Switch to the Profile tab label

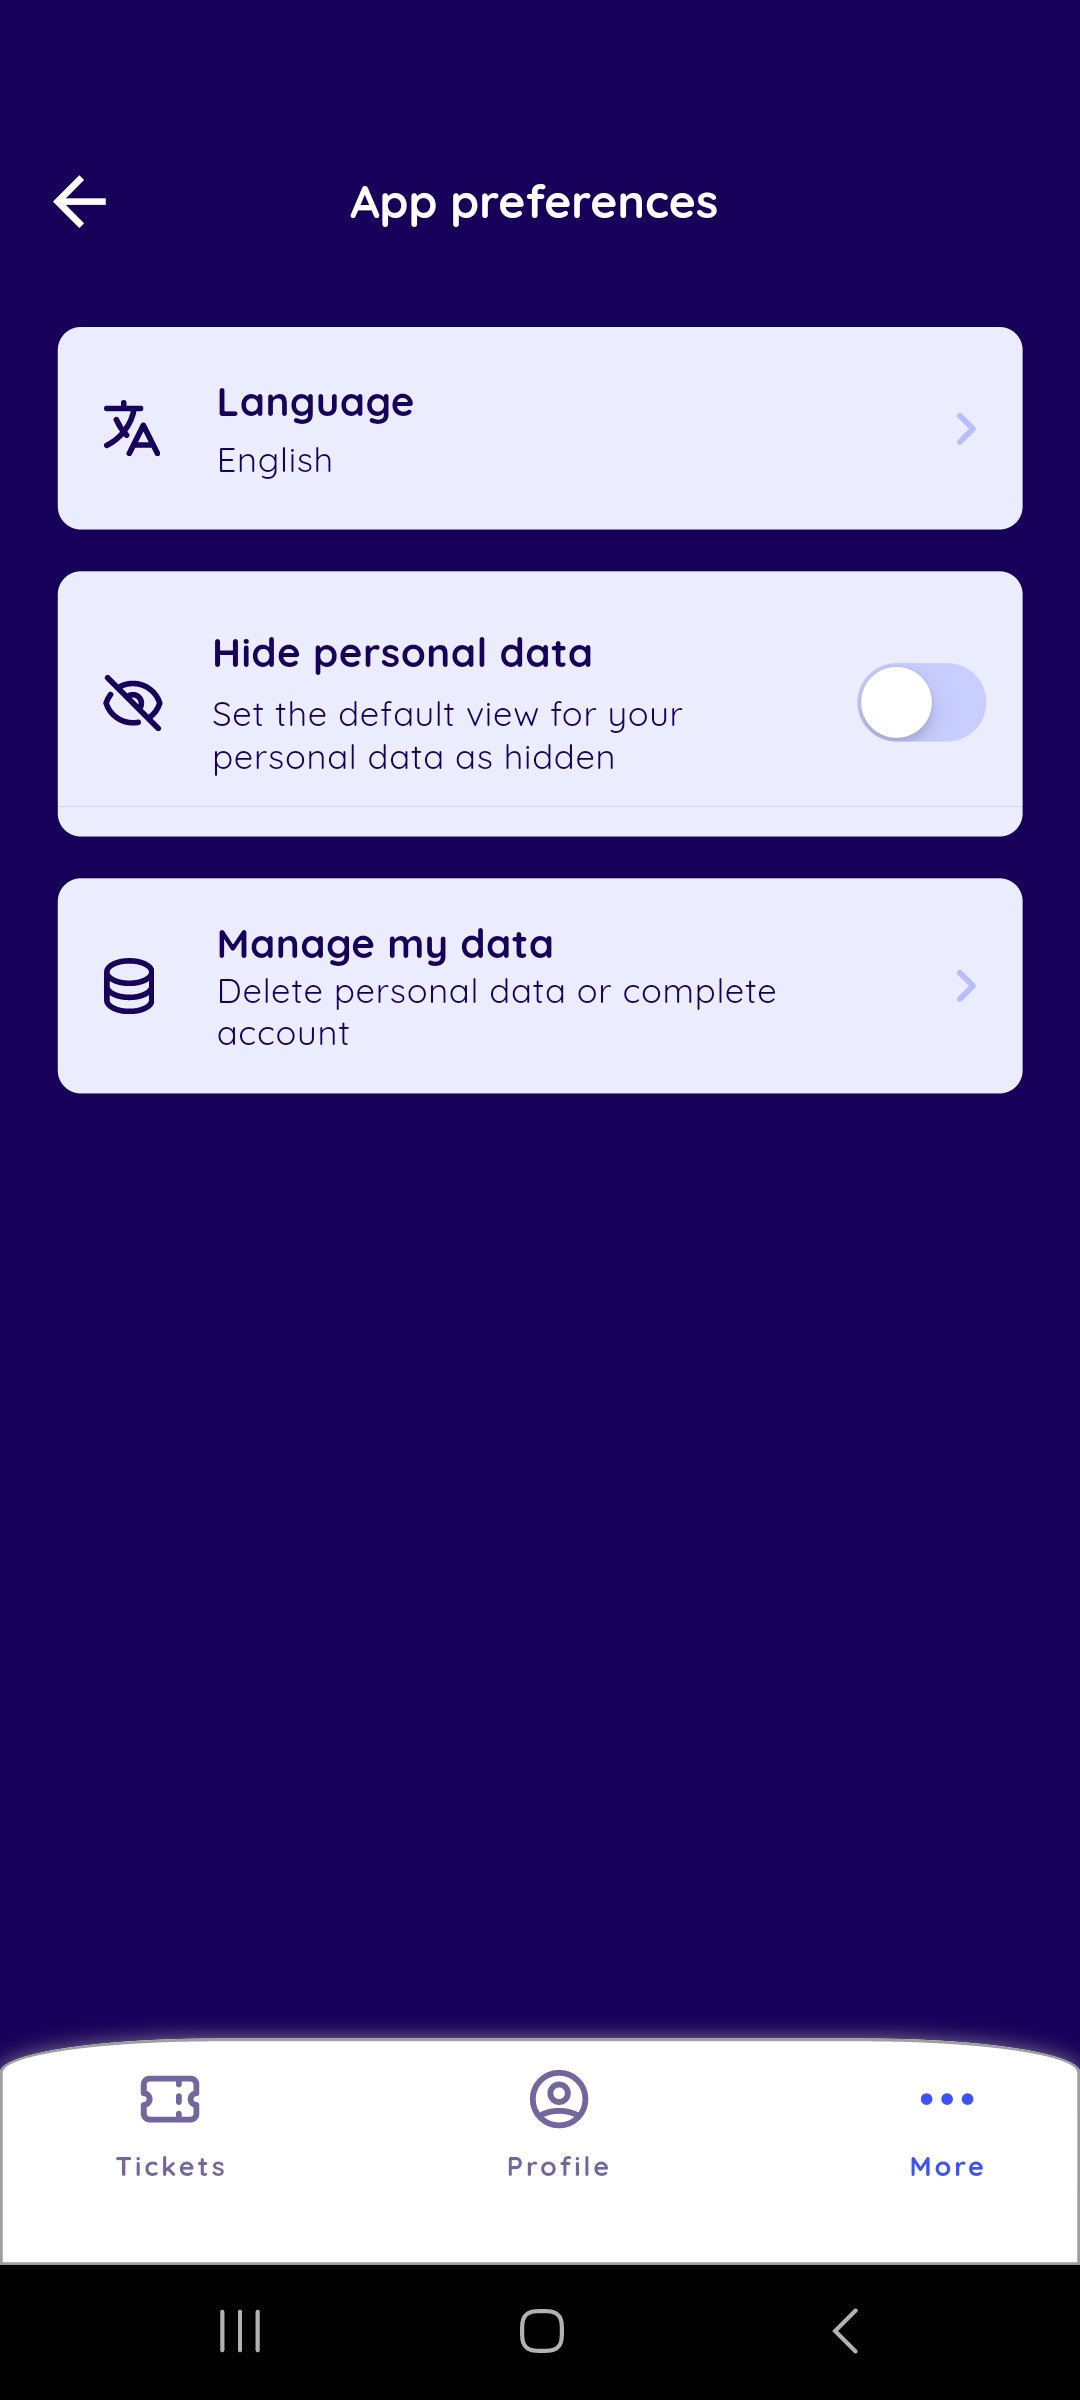tap(558, 2166)
